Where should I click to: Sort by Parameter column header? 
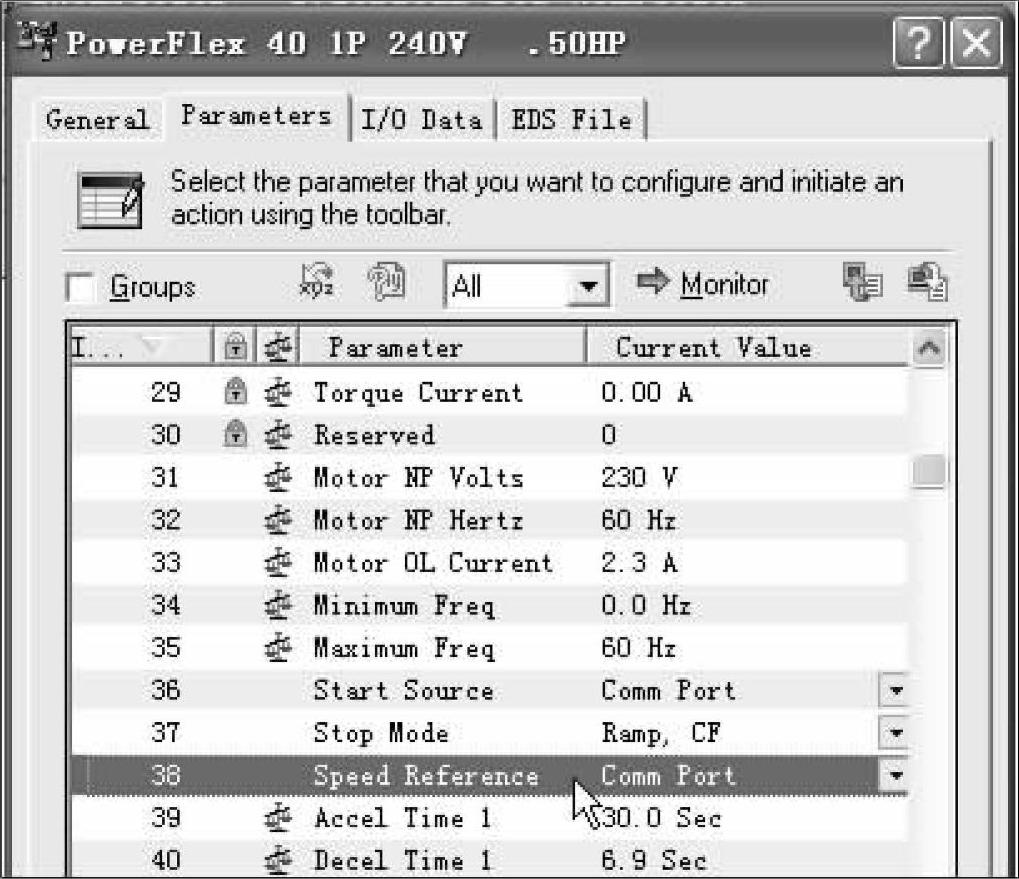click(x=443, y=348)
